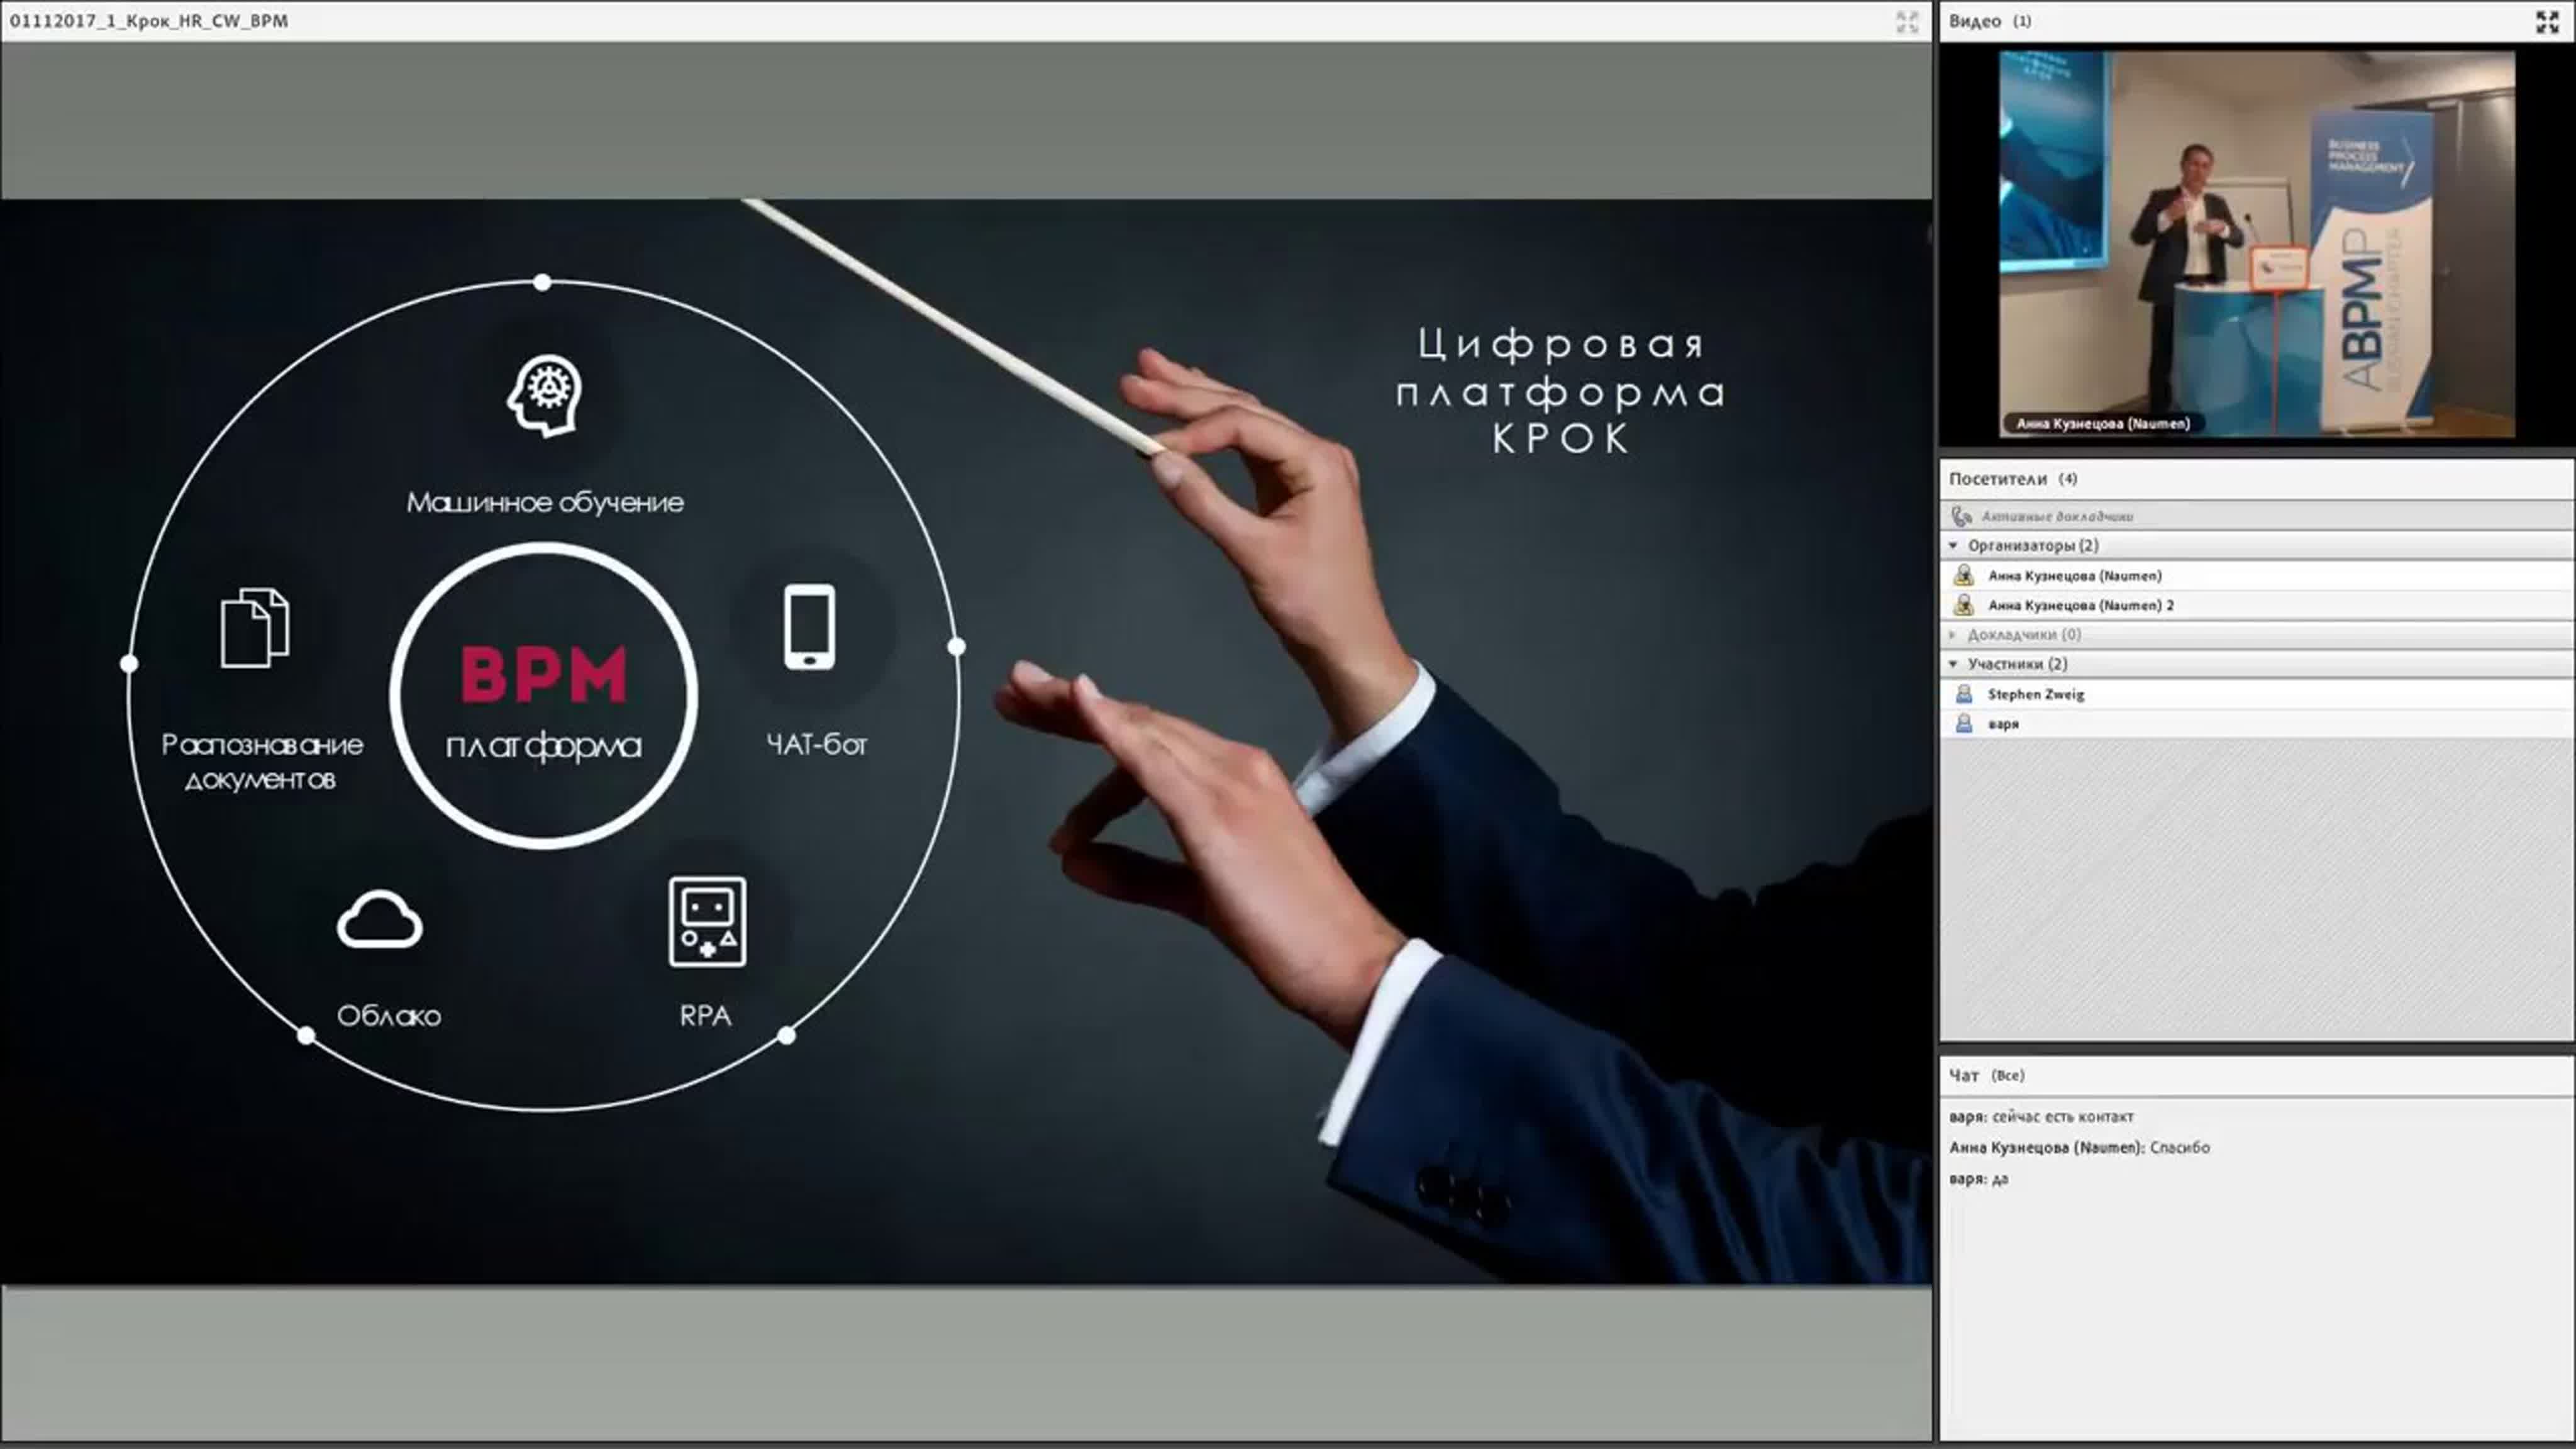Maximize the Видео pod with the fullscreen icon
The width and height of the screenshot is (2576, 1449).
pos(2547,22)
